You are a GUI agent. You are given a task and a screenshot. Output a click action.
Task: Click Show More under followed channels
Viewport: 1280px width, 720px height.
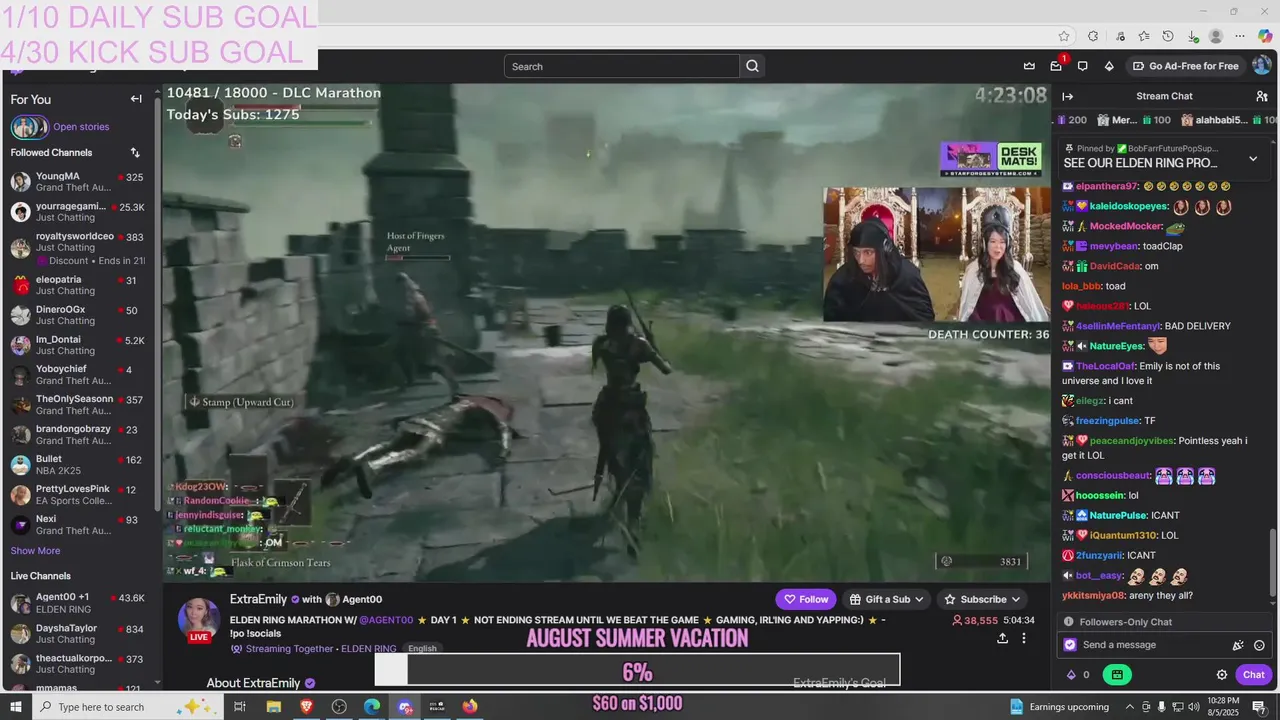point(35,551)
